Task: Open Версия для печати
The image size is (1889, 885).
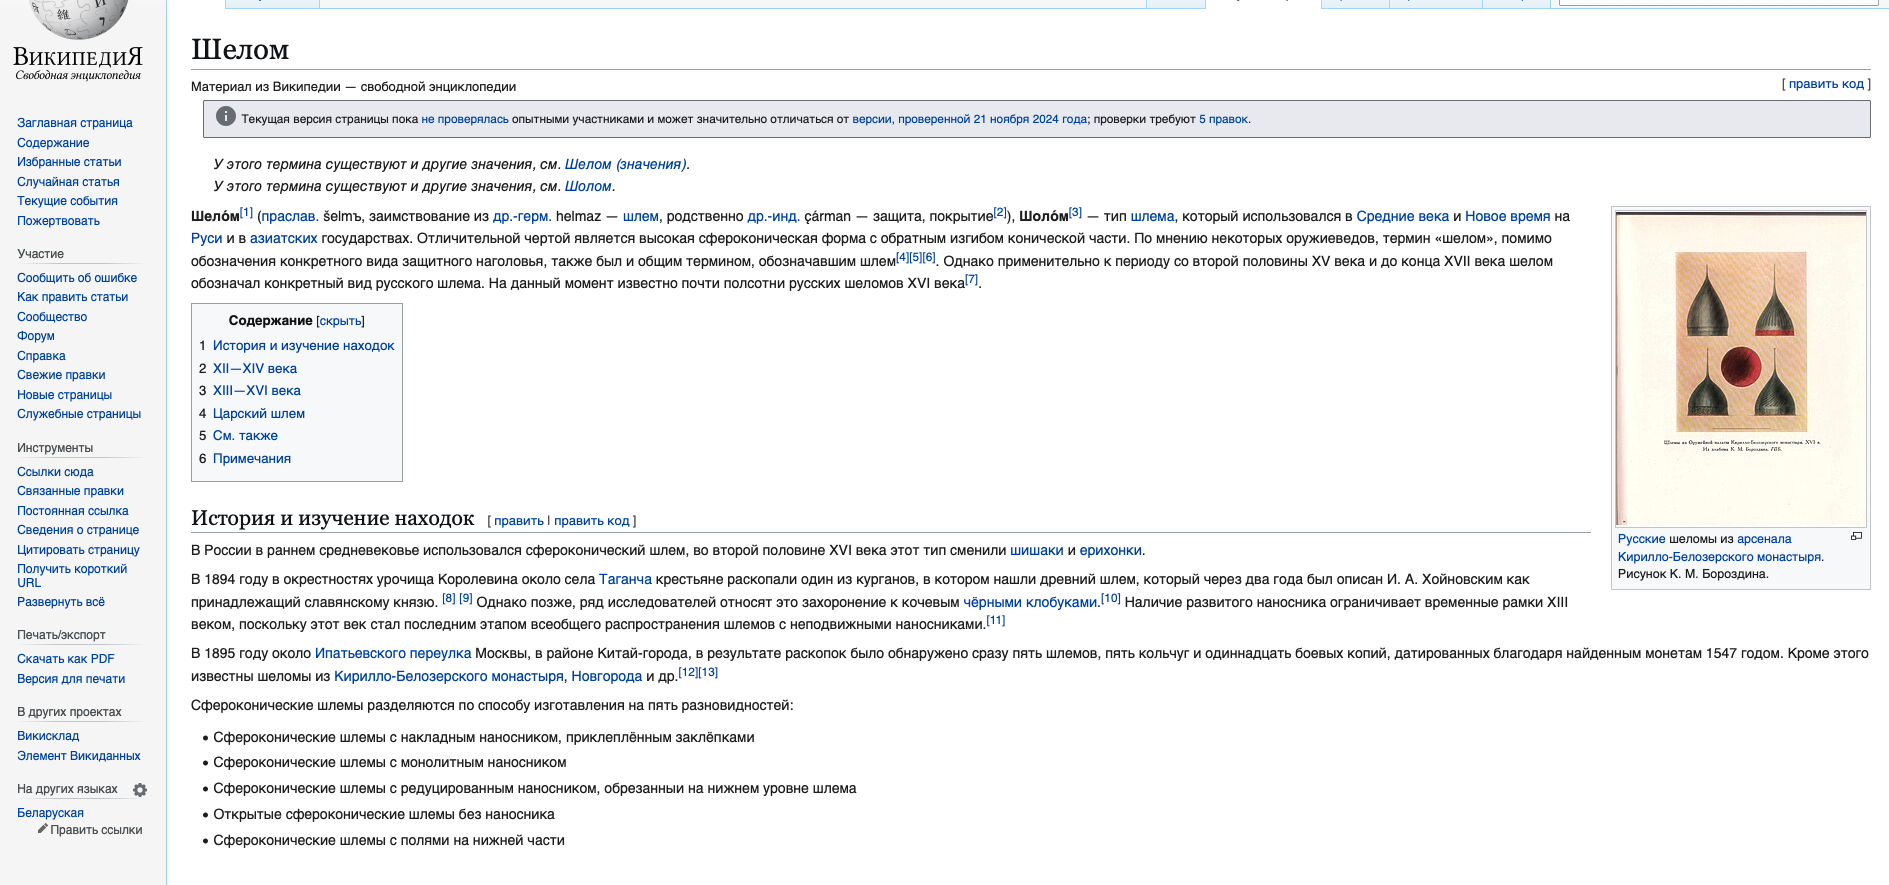Action: click(x=71, y=679)
